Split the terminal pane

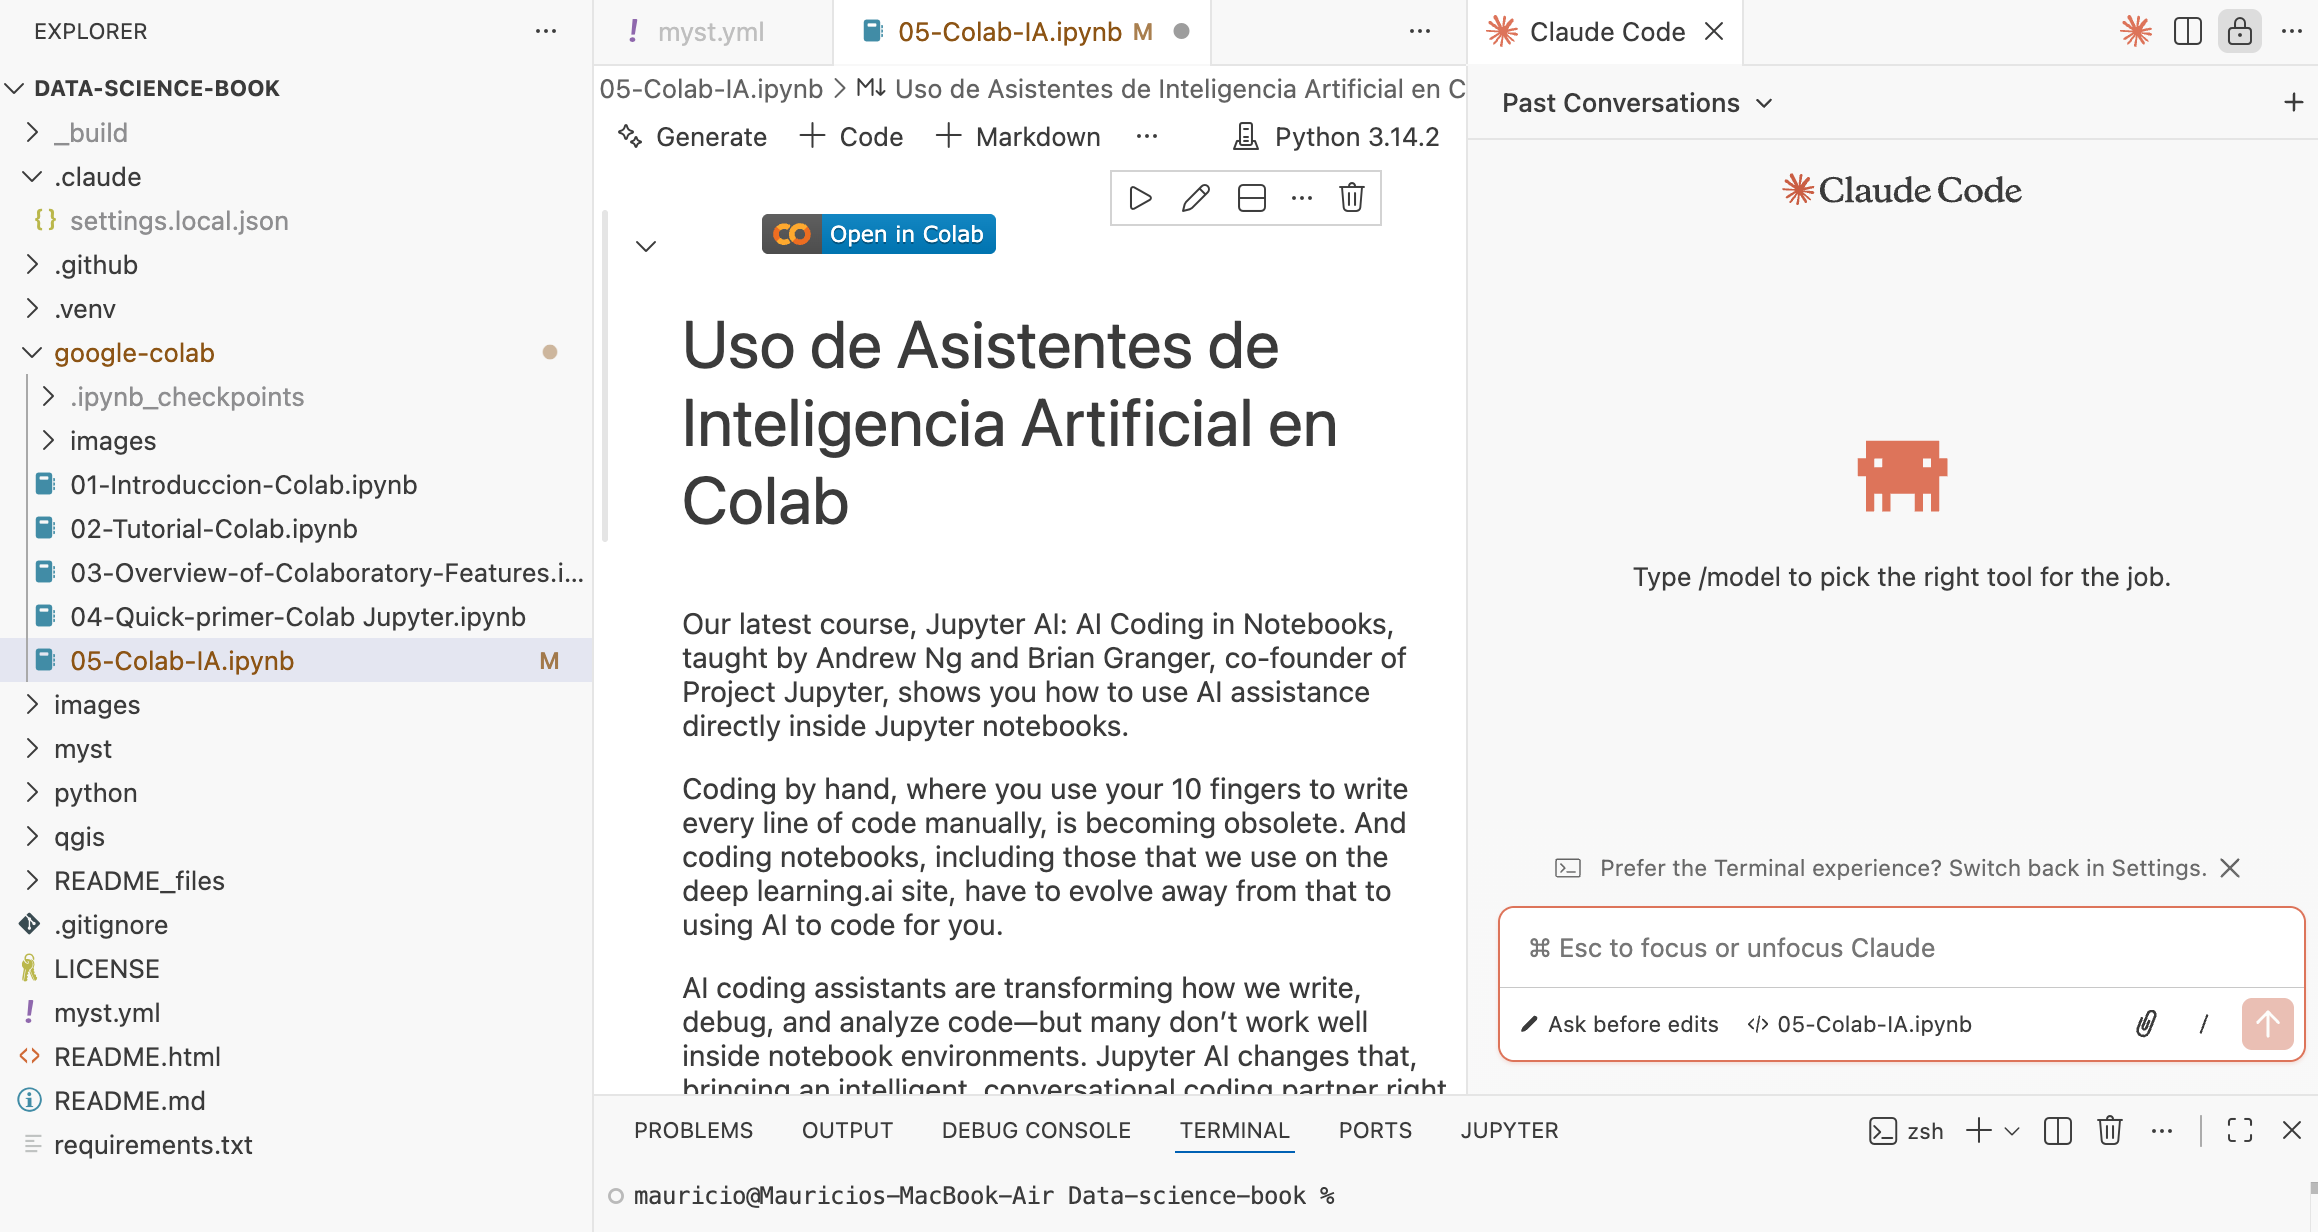tap(2057, 1130)
